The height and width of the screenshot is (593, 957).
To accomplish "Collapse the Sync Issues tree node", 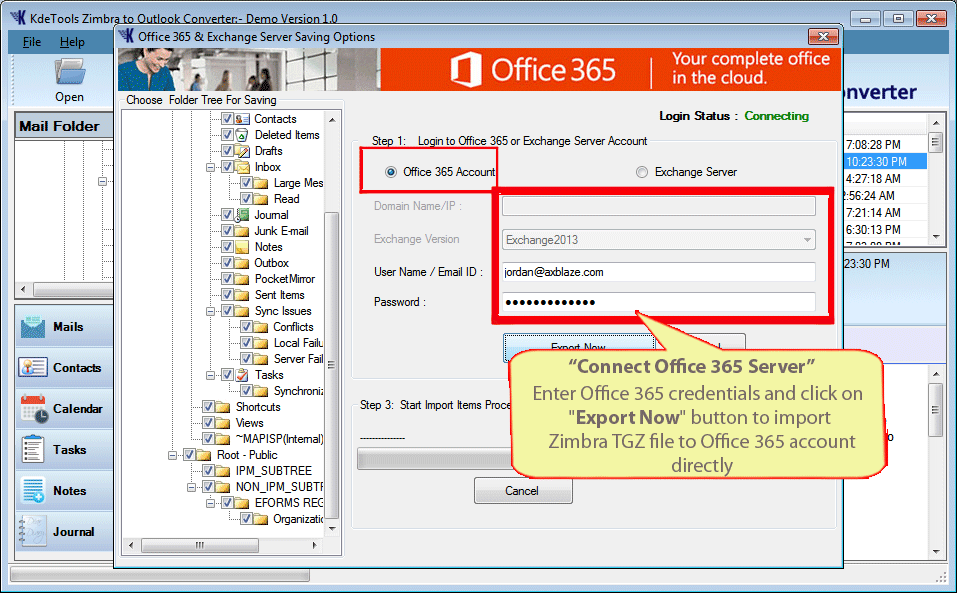I will 211,311.
